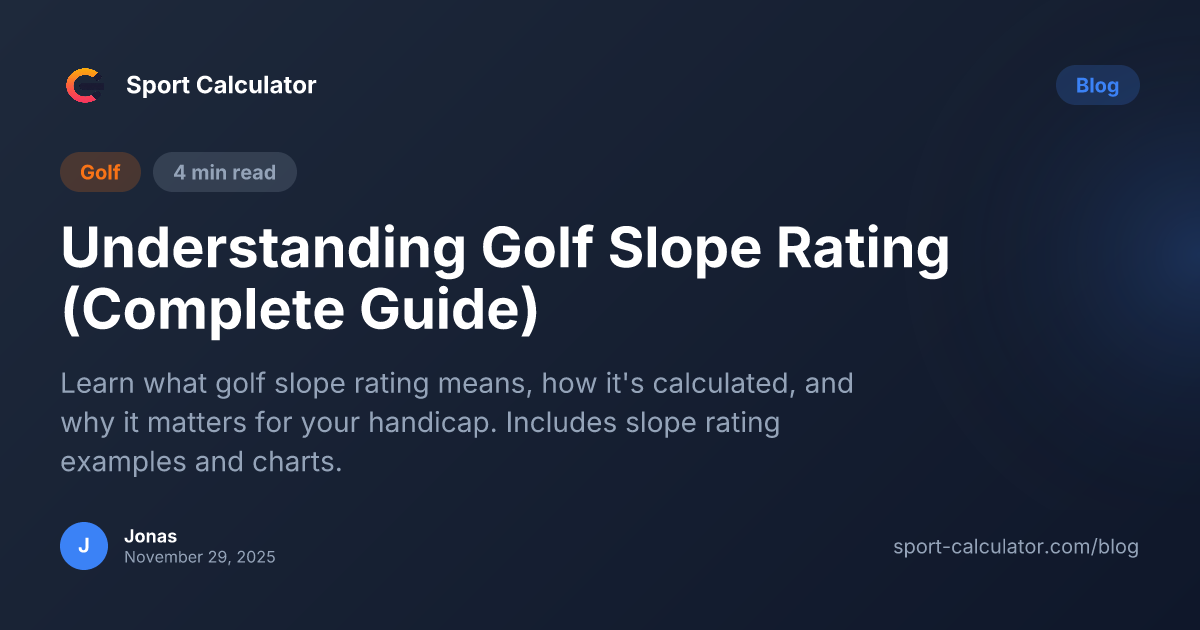Screen dimensions: 1200x630
Task: Click the publication date November 29, 2025
Action: click(199, 557)
